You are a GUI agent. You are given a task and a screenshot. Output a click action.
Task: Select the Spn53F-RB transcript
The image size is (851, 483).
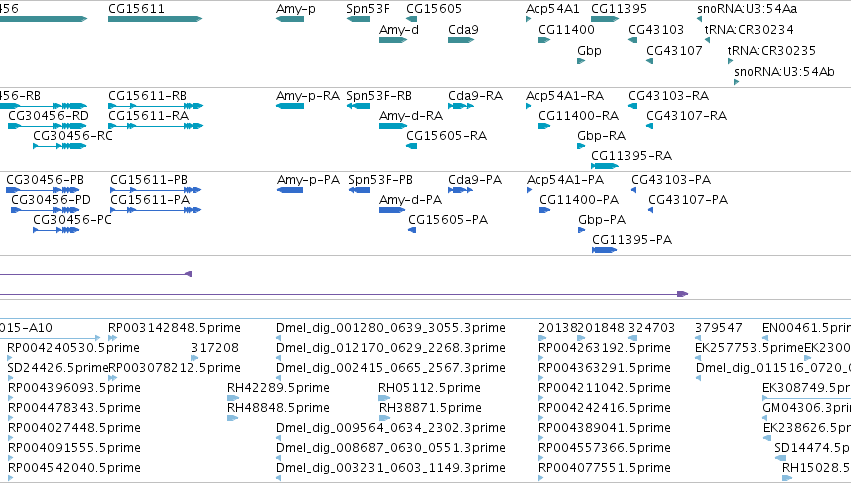click(358, 106)
